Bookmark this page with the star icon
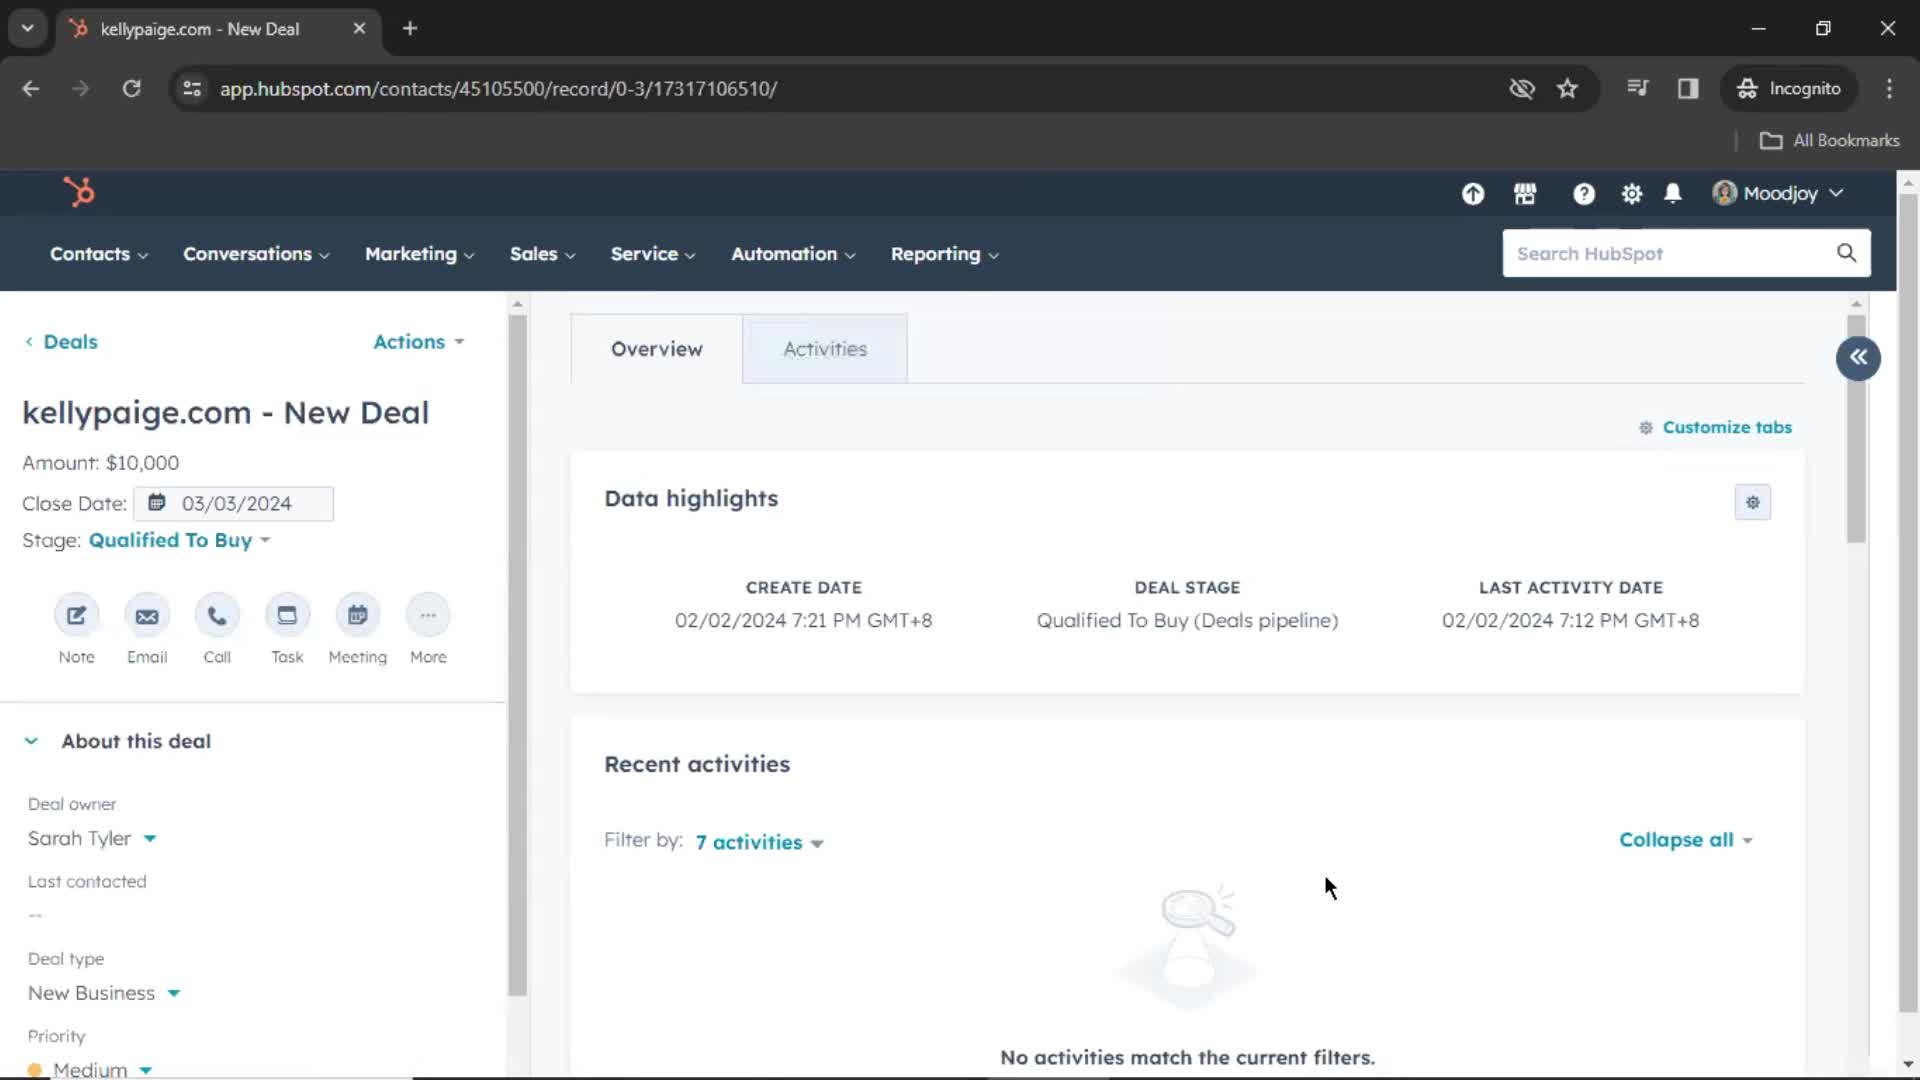Image resolution: width=1920 pixels, height=1080 pixels. pos(1567,89)
